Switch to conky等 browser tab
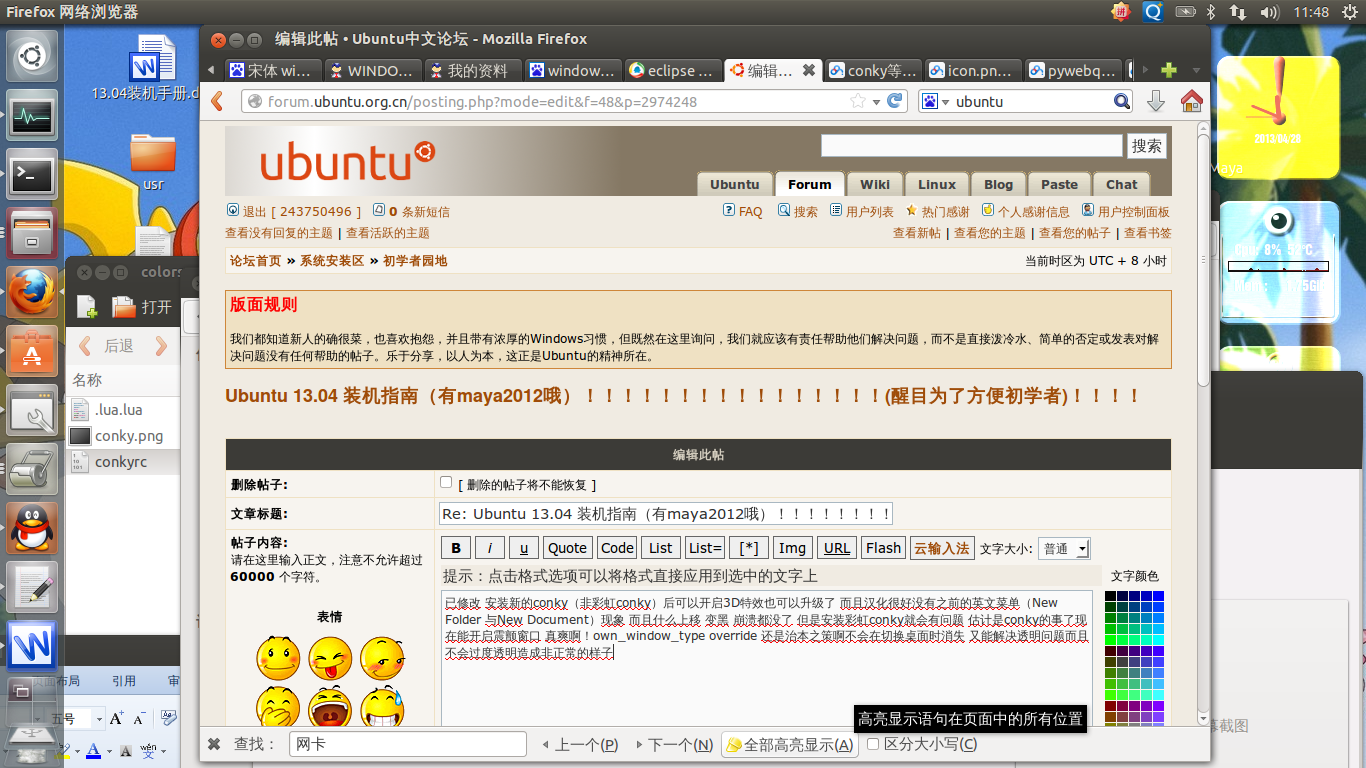 coord(872,70)
